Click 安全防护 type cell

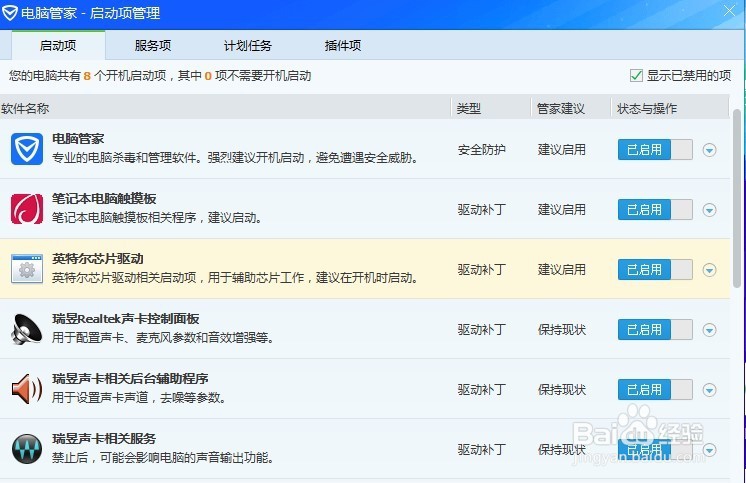tap(481, 149)
